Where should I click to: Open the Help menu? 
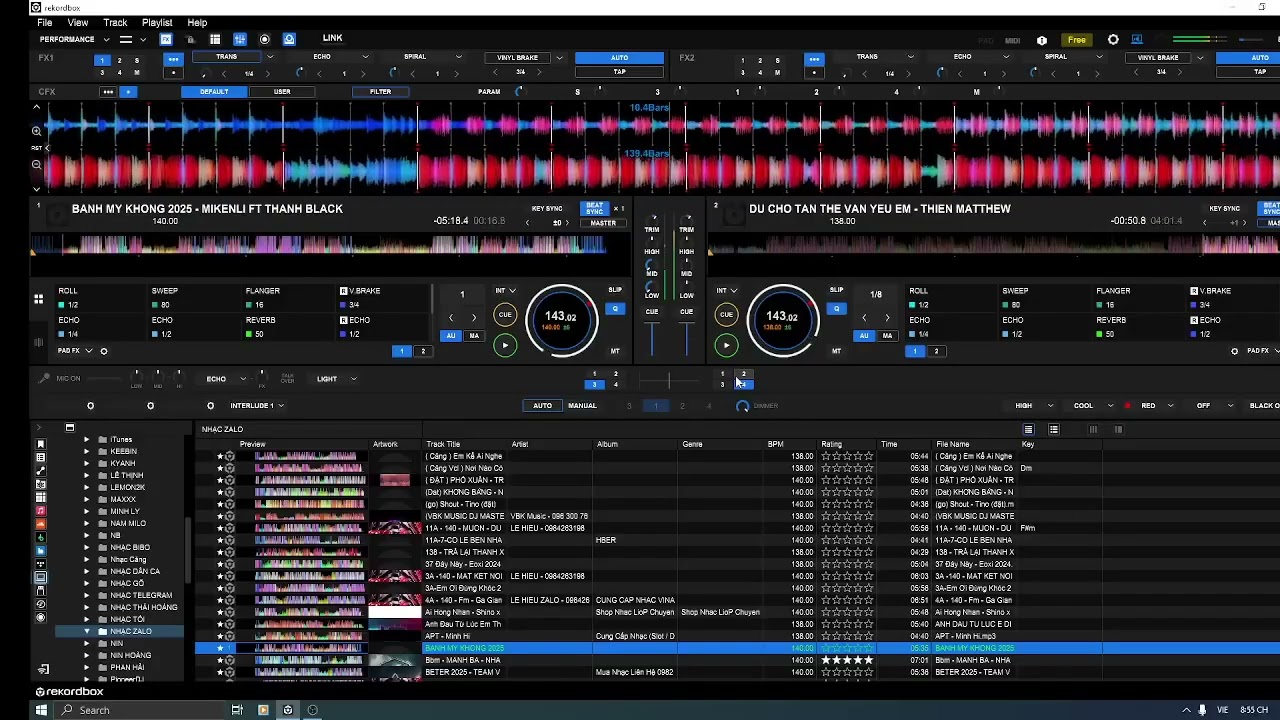tap(197, 23)
